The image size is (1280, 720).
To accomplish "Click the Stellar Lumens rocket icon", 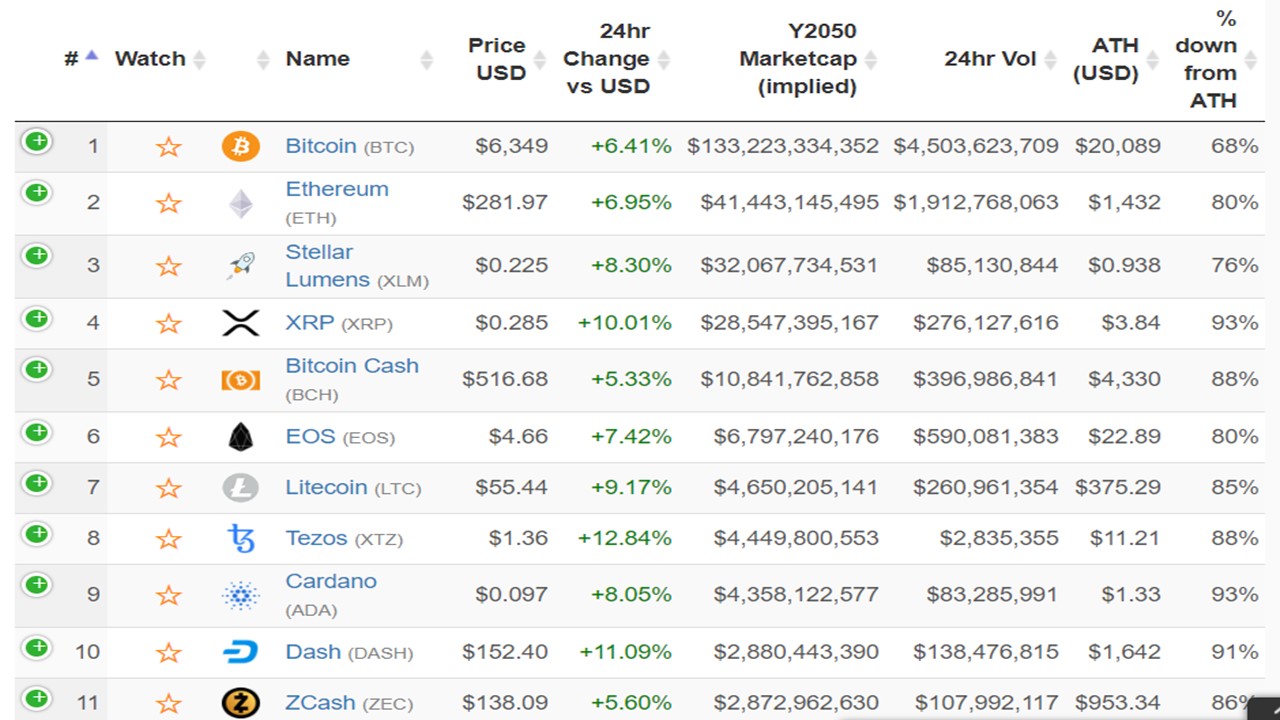I will [x=240, y=266].
